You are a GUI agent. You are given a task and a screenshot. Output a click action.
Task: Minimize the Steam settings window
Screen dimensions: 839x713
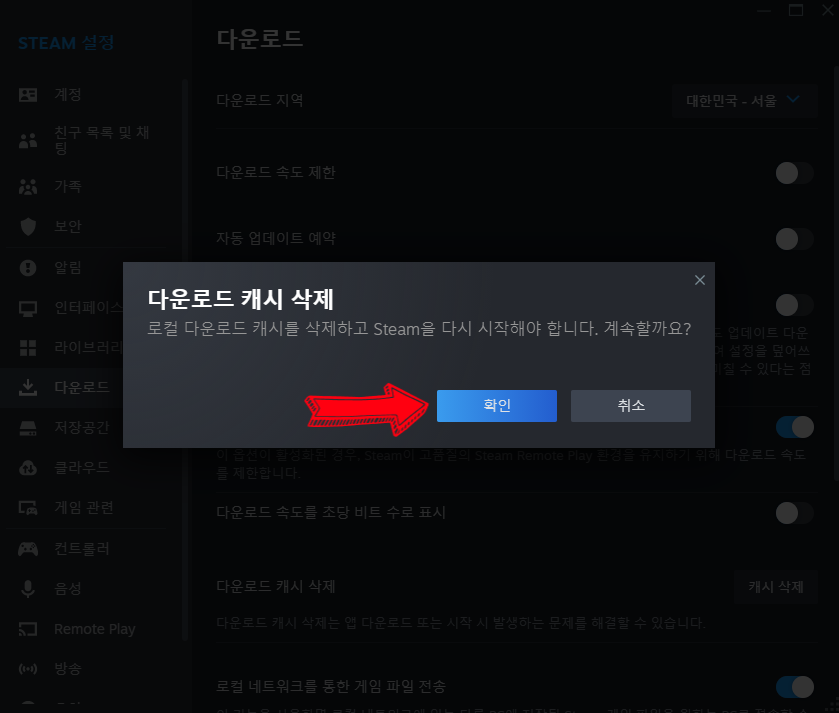[x=764, y=11]
